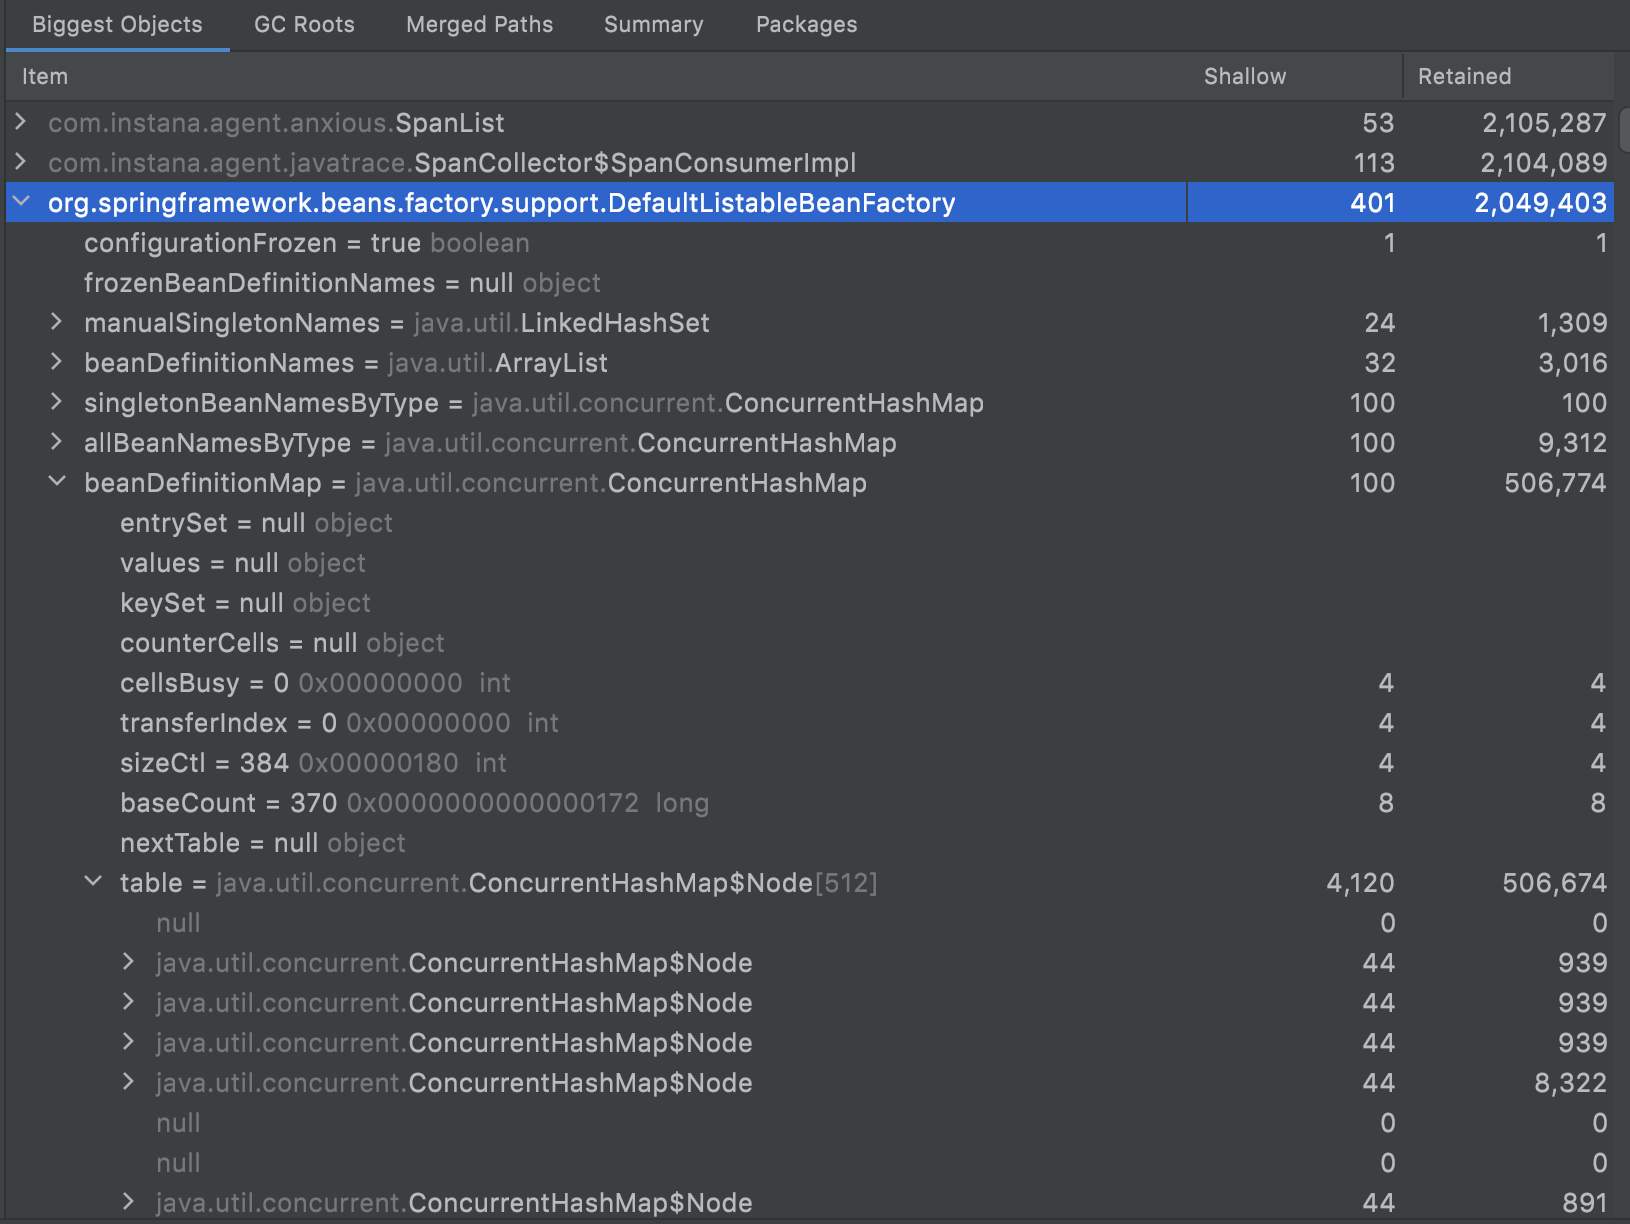The width and height of the screenshot is (1630, 1224).
Task: Click retained value 506,774
Action: 1555,483
